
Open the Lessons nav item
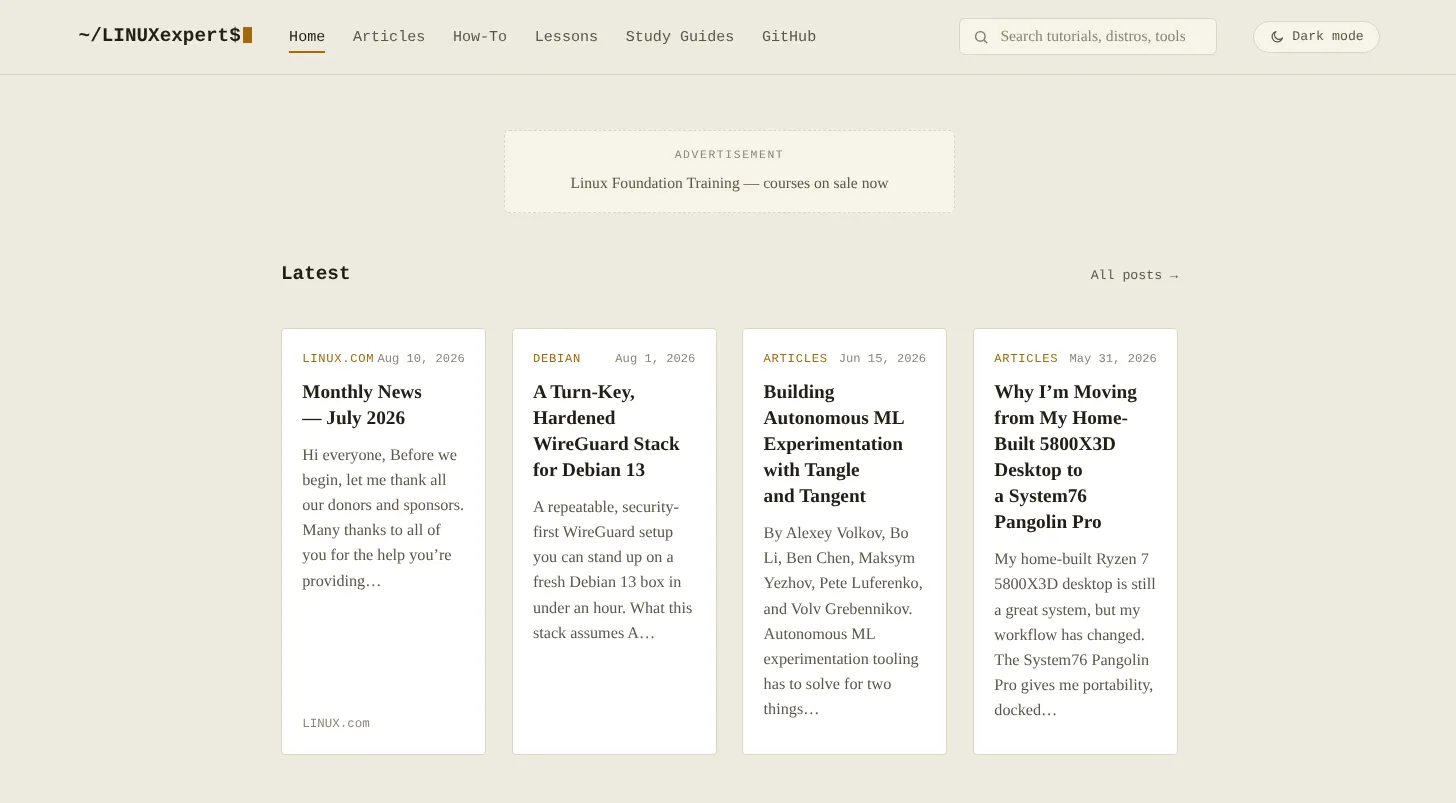pyautogui.click(x=566, y=37)
